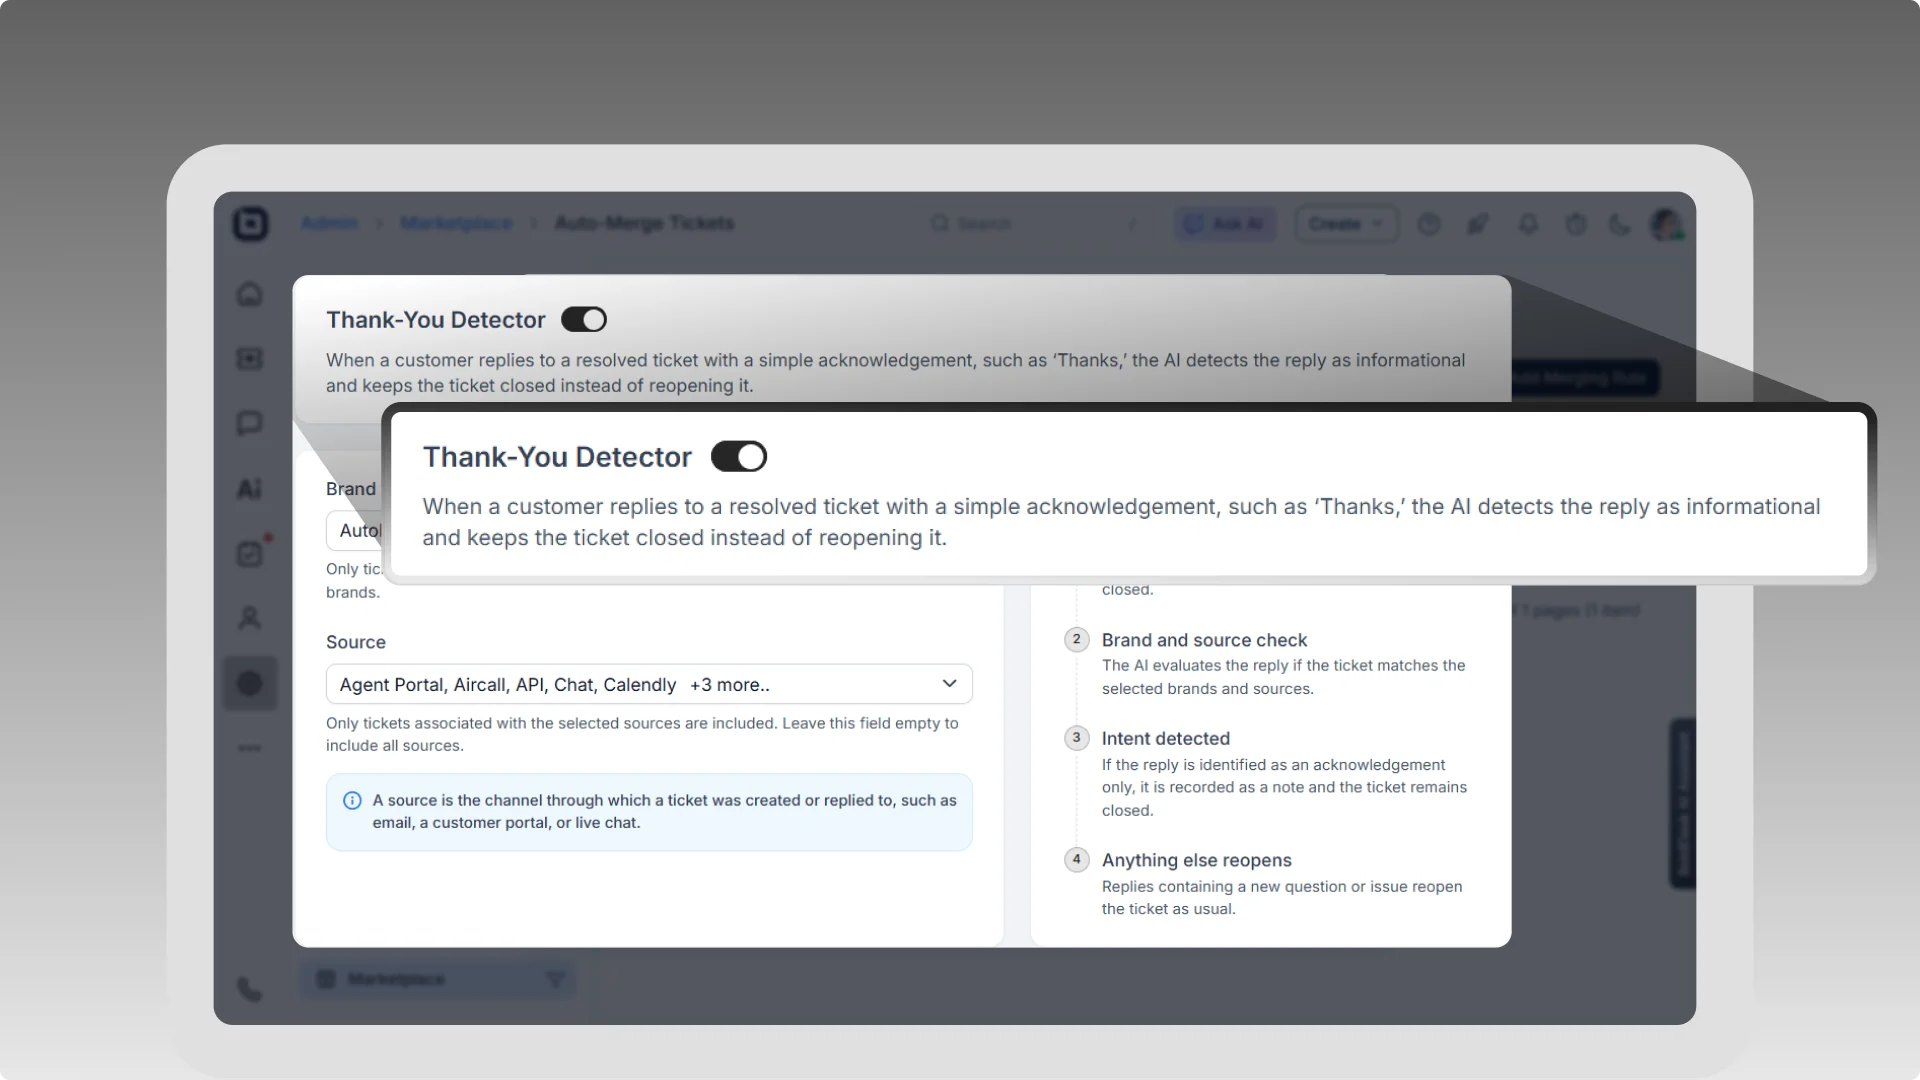The image size is (1920, 1080).
Task: Click the Add Merging Rule button
Action: tap(1584, 377)
